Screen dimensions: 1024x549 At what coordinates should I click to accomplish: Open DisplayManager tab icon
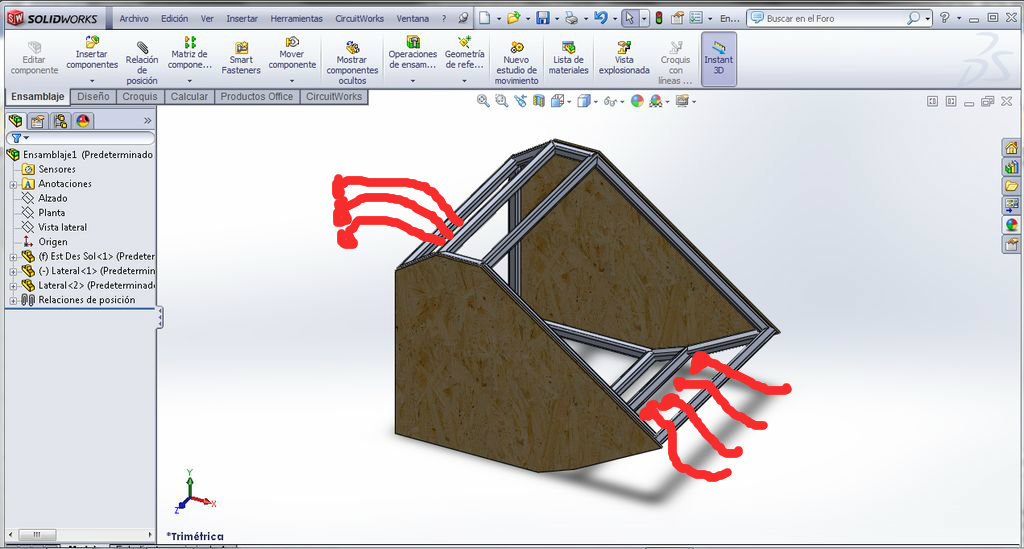(83, 121)
